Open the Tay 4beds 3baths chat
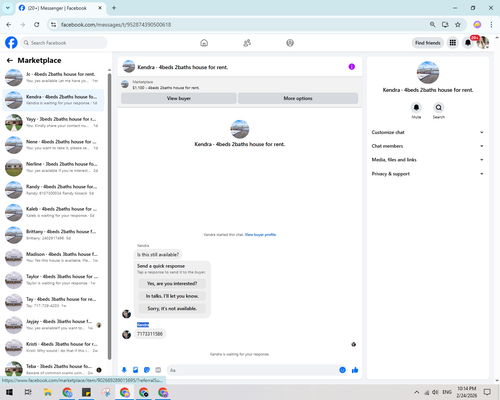The image size is (500, 400). tap(53, 302)
